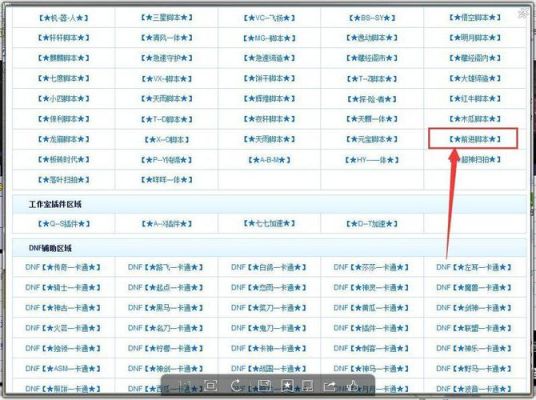
Task: Open the 【★机-器-人★】 link
Action: (64, 17)
